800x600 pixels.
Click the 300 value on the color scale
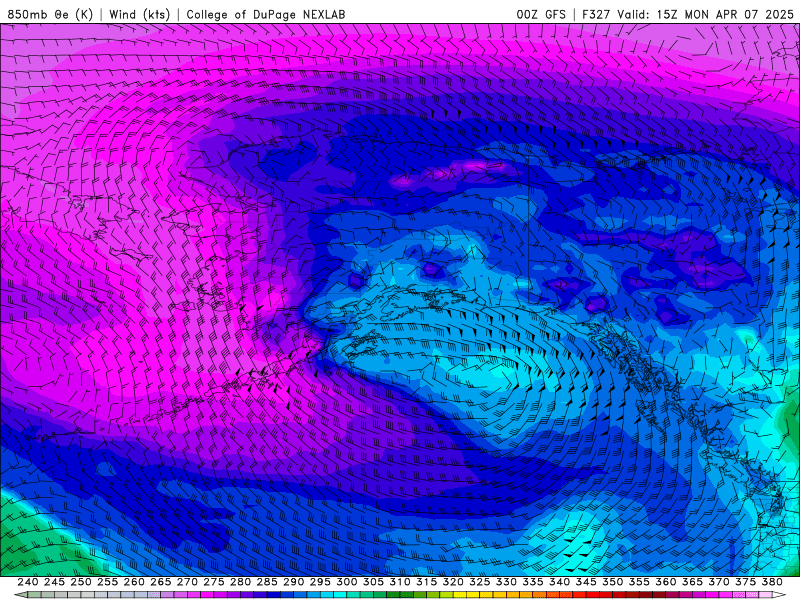pyautogui.click(x=347, y=582)
